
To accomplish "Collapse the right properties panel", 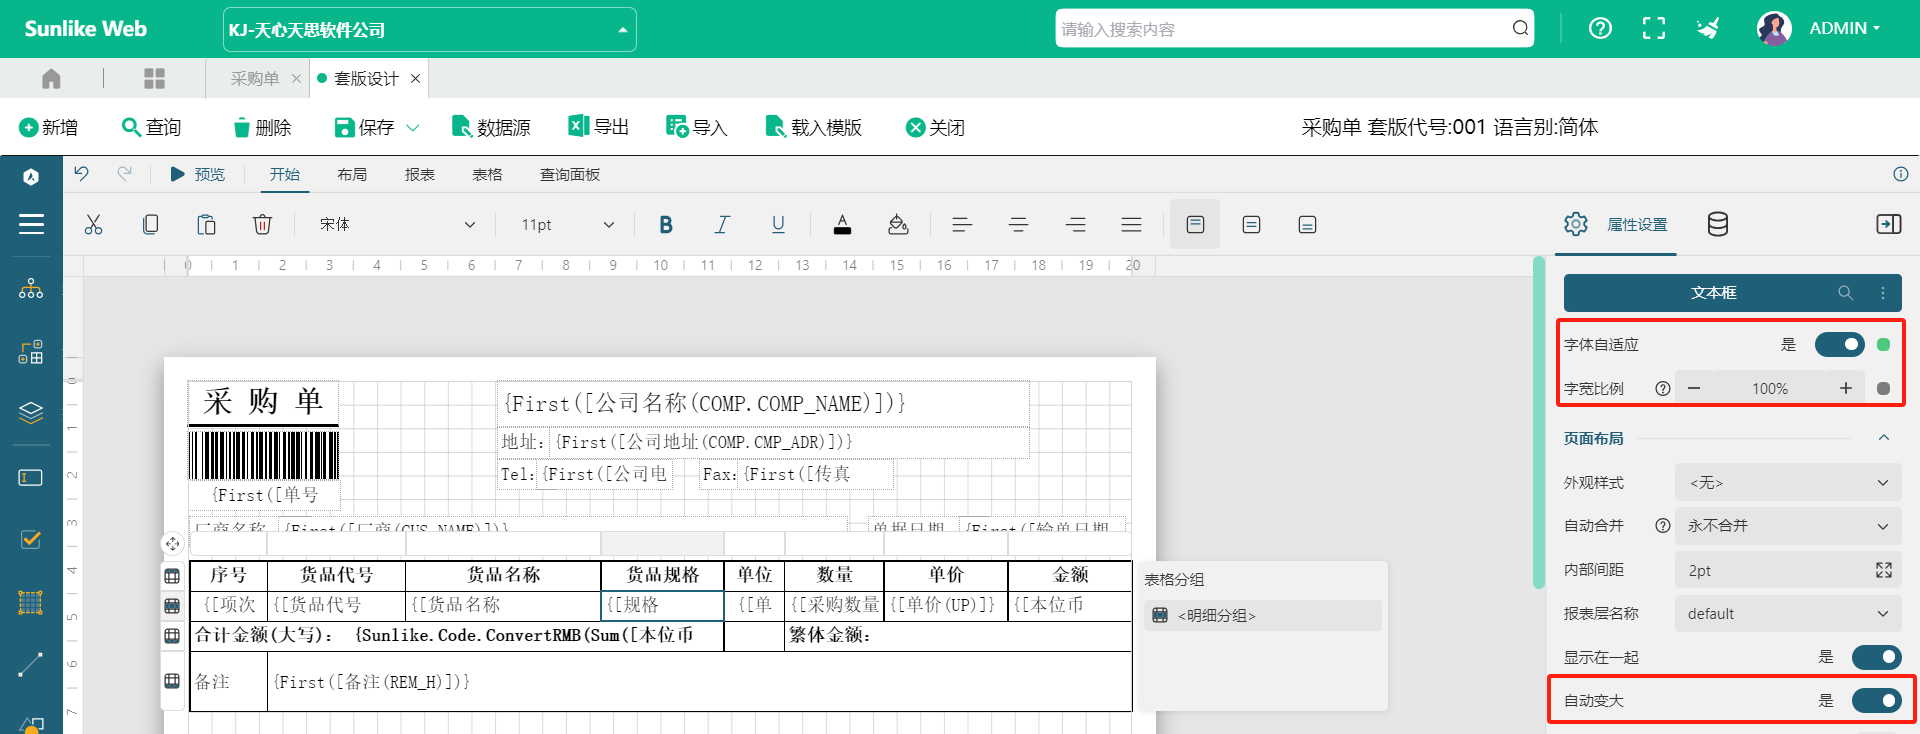I will [1888, 224].
